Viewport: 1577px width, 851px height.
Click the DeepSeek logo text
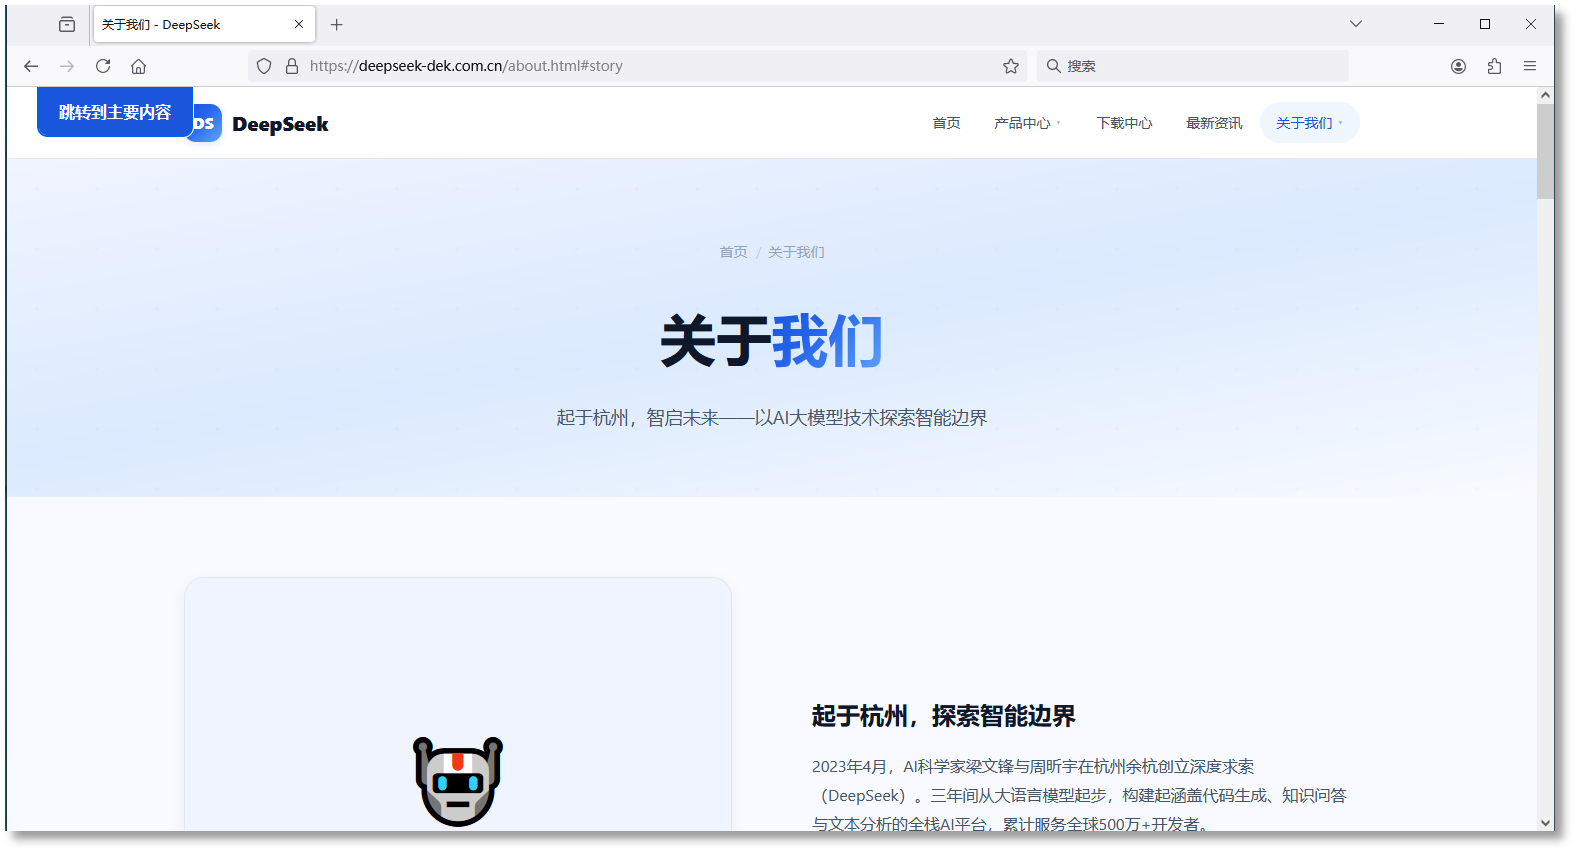click(x=280, y=124)
